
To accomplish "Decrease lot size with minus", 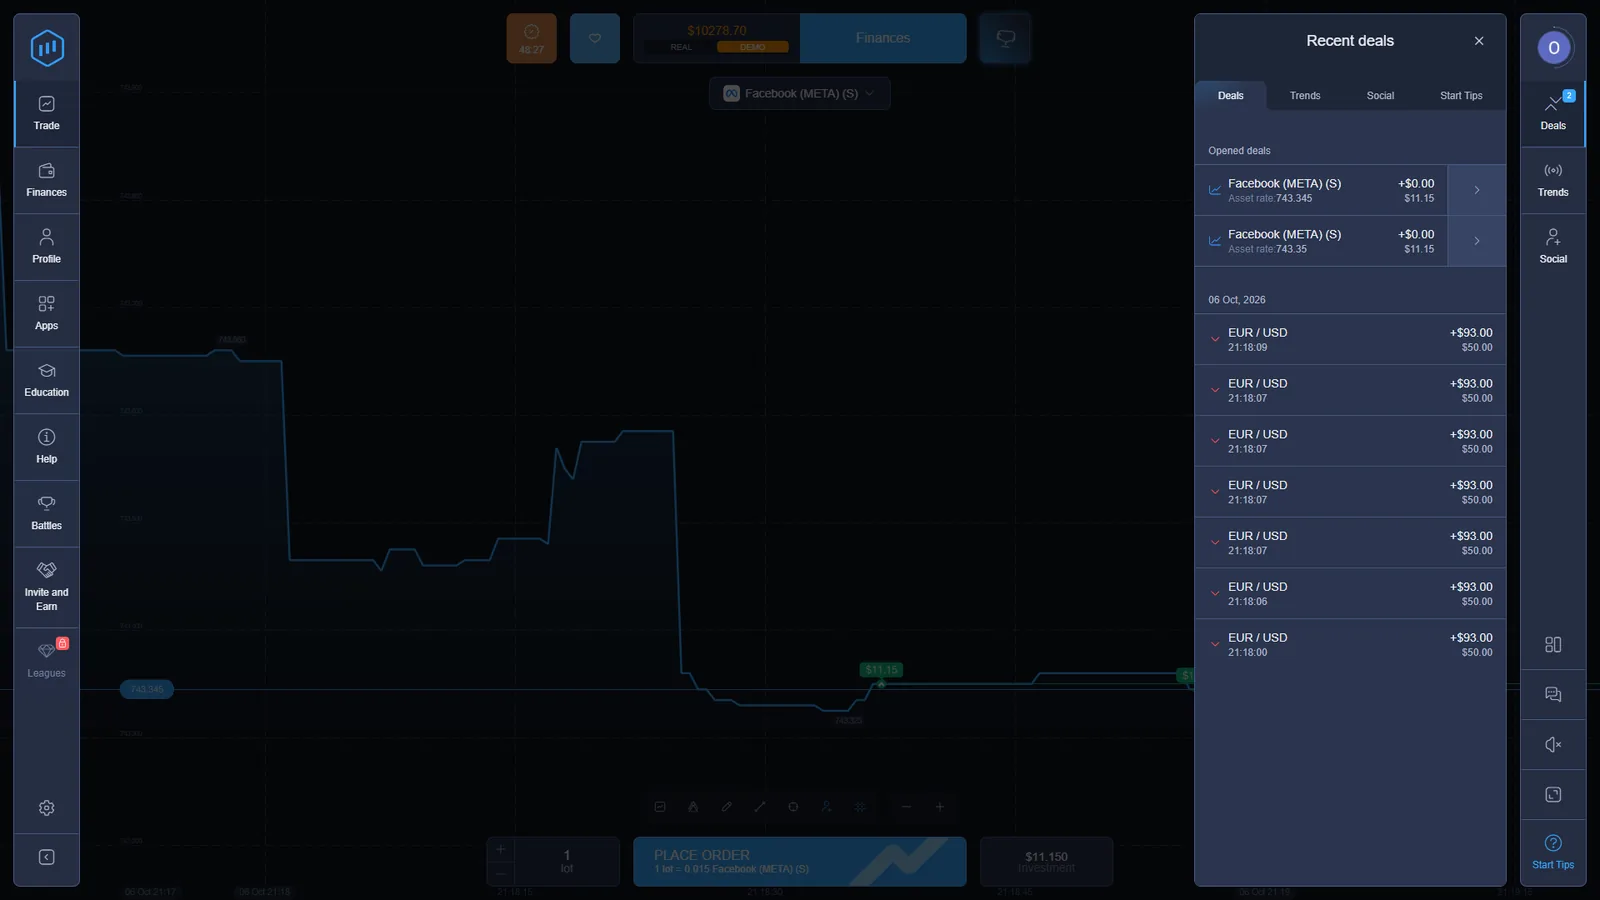I will pyautogui.click(x=501, y=873).
